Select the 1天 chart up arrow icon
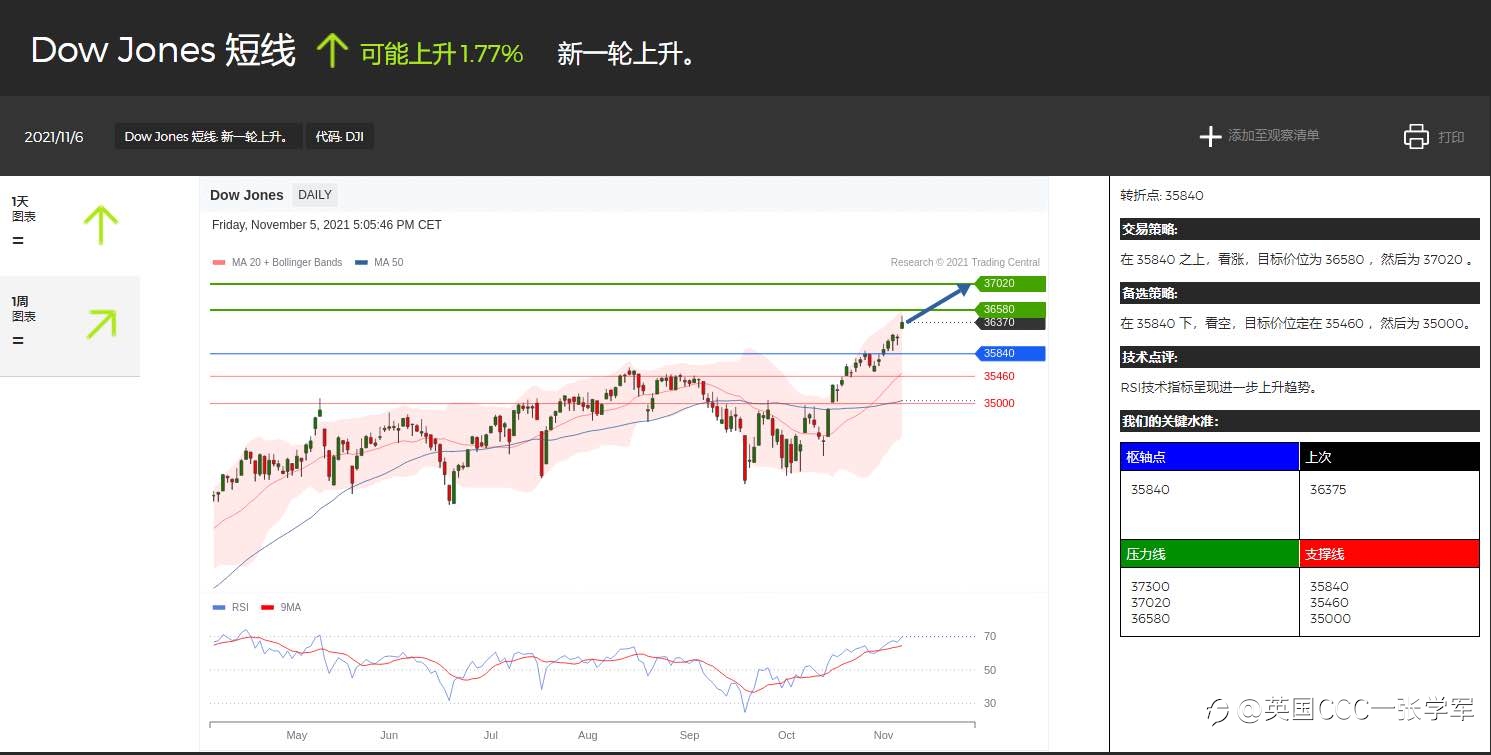This screenshot has height=755, width=1491. tap(100, 224)
